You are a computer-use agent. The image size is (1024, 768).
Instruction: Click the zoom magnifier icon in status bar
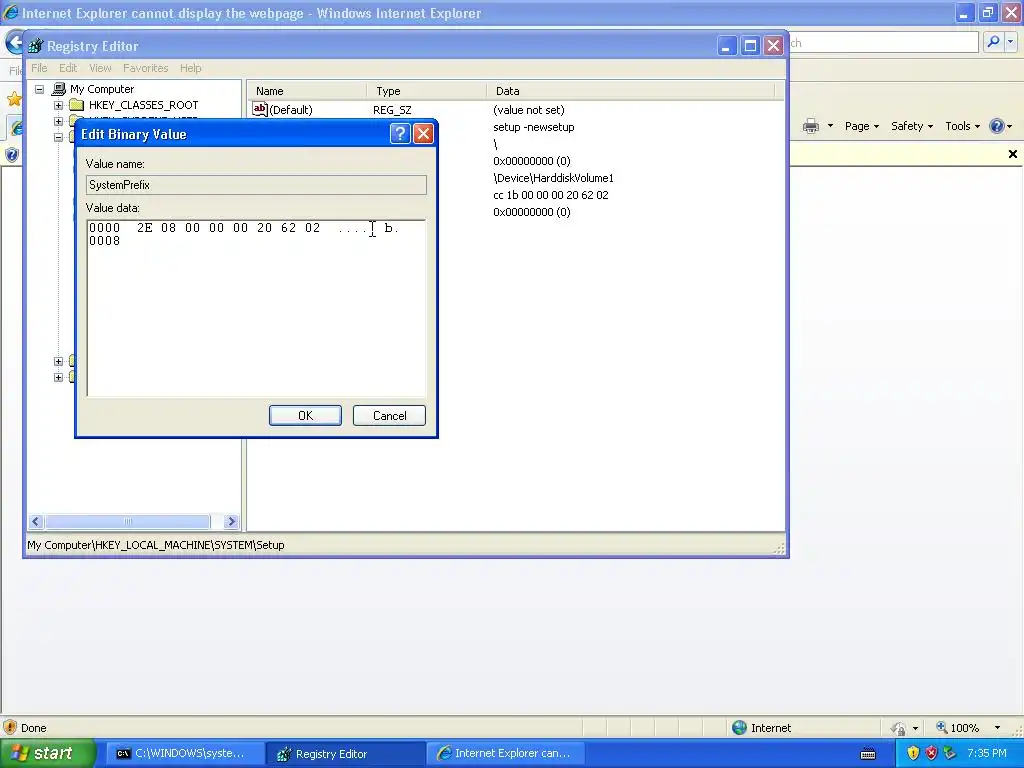942,727
